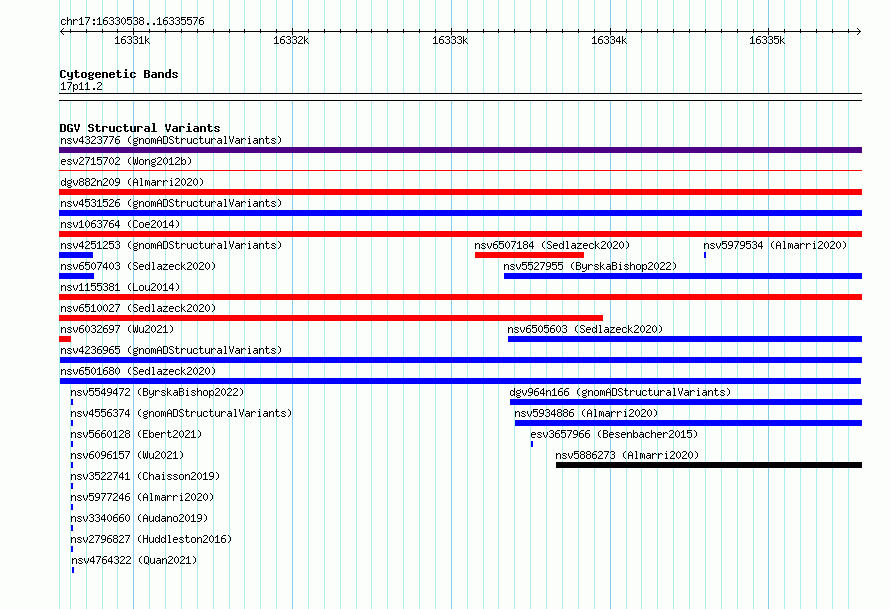Click the DGV Structural Variants track title
Image resolution: width=890 pixels, height=609 pixels.
tap(140, 128)
